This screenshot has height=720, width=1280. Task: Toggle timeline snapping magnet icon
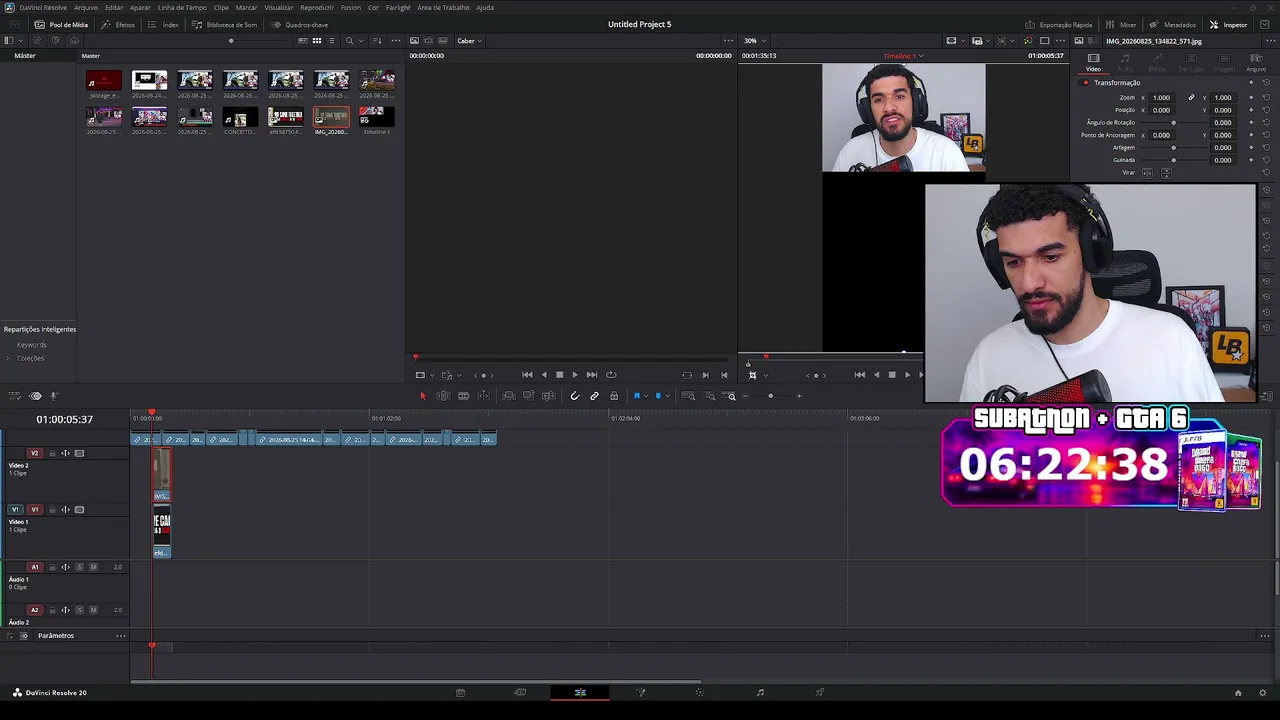coord(574,396)
